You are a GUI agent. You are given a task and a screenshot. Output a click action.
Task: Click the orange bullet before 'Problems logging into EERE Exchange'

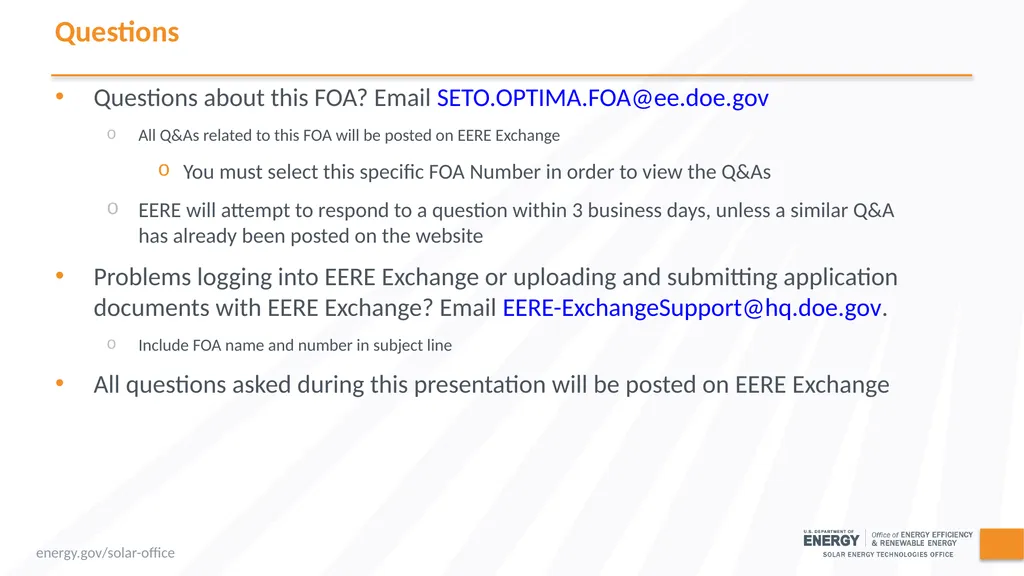pos(60,276)
